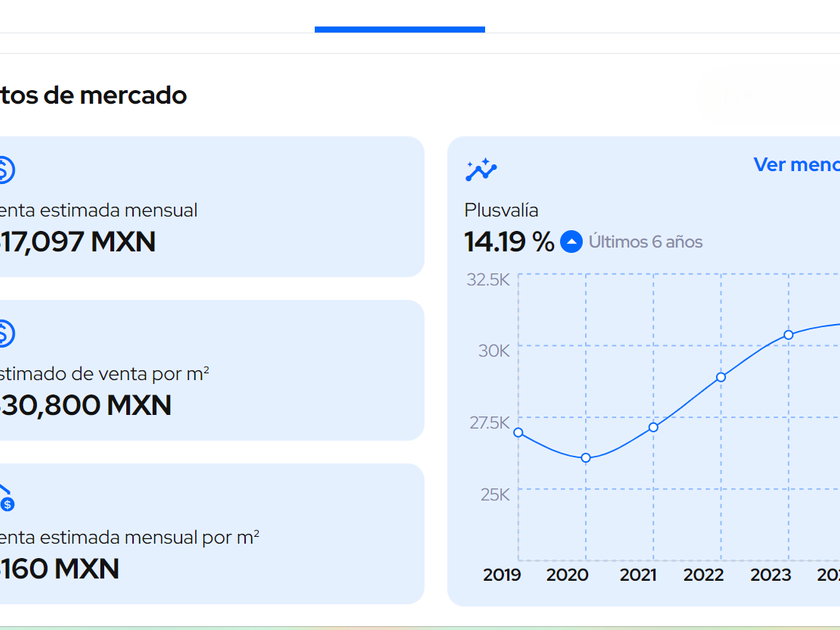The height and width of the screenshot is (630, 840).
Task: Click the price tag icon above renta por m²
Action: coord(6,498)
